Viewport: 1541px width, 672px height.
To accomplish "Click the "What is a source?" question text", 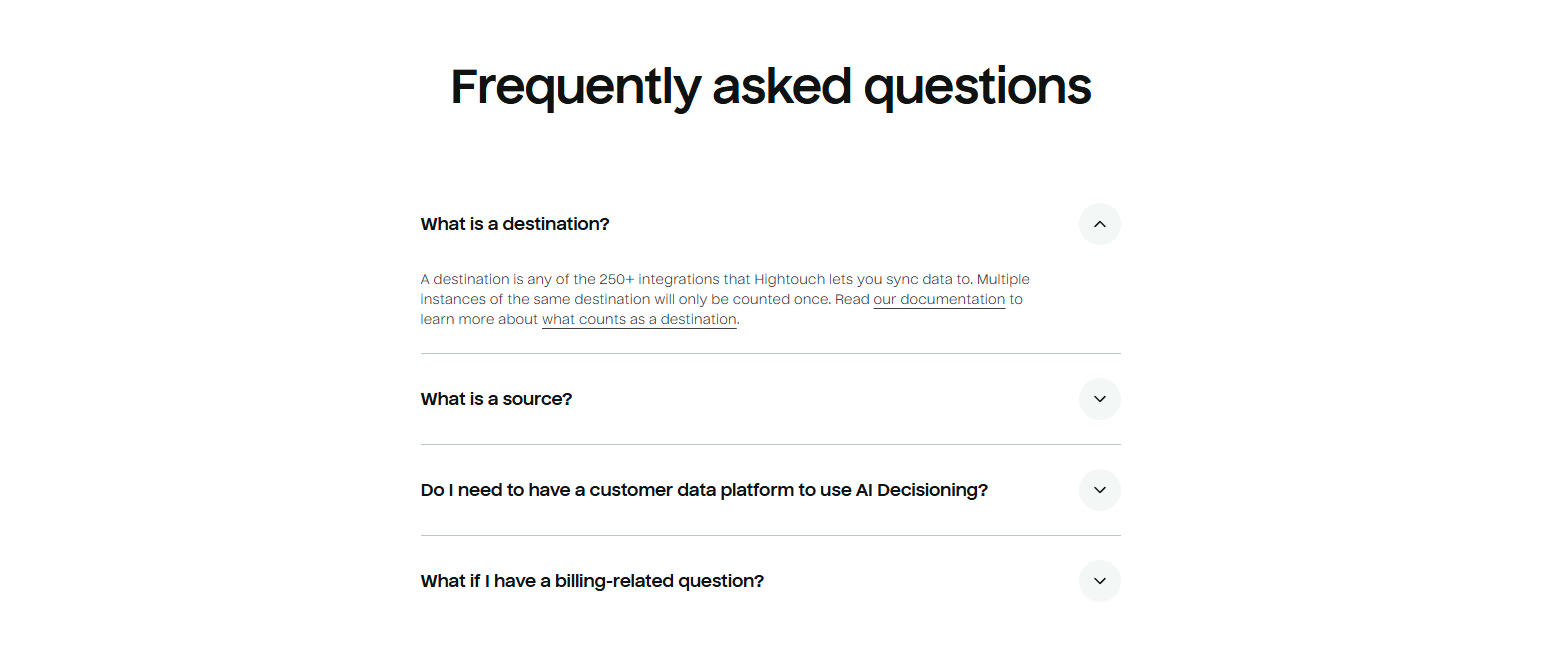I will pyautogui.click(x=496, y=399).
